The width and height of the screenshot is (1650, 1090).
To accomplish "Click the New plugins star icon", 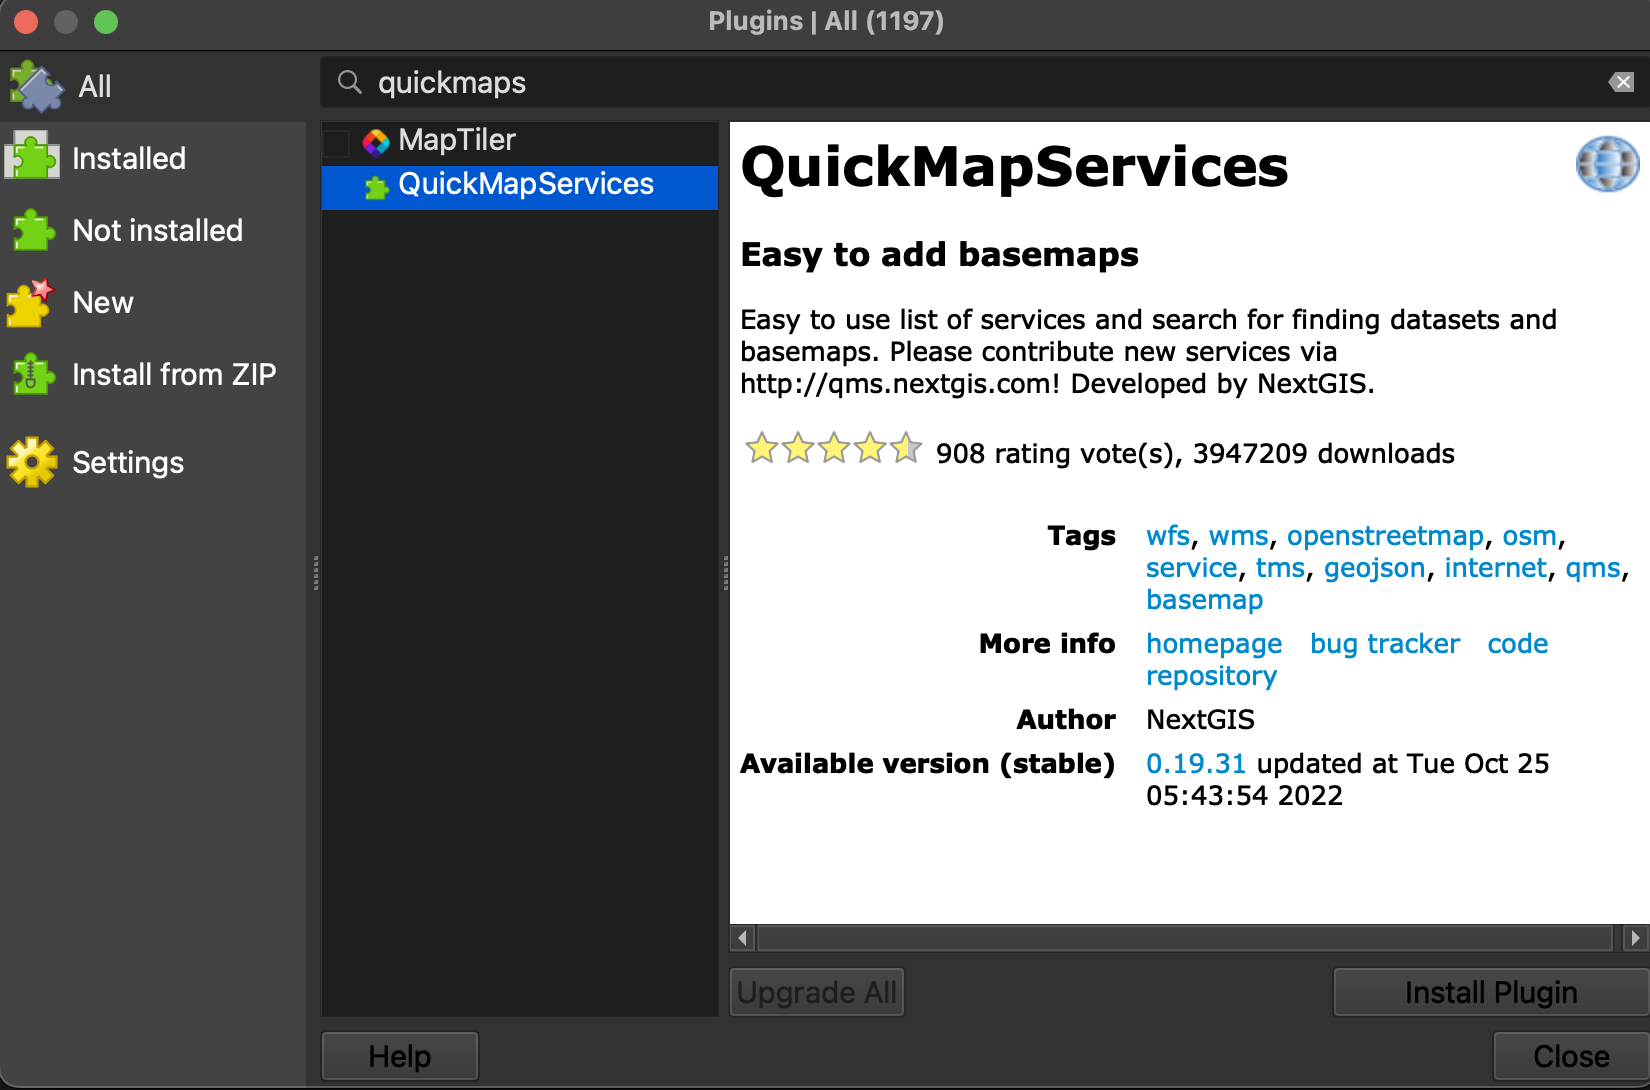I will click(31, 302).
